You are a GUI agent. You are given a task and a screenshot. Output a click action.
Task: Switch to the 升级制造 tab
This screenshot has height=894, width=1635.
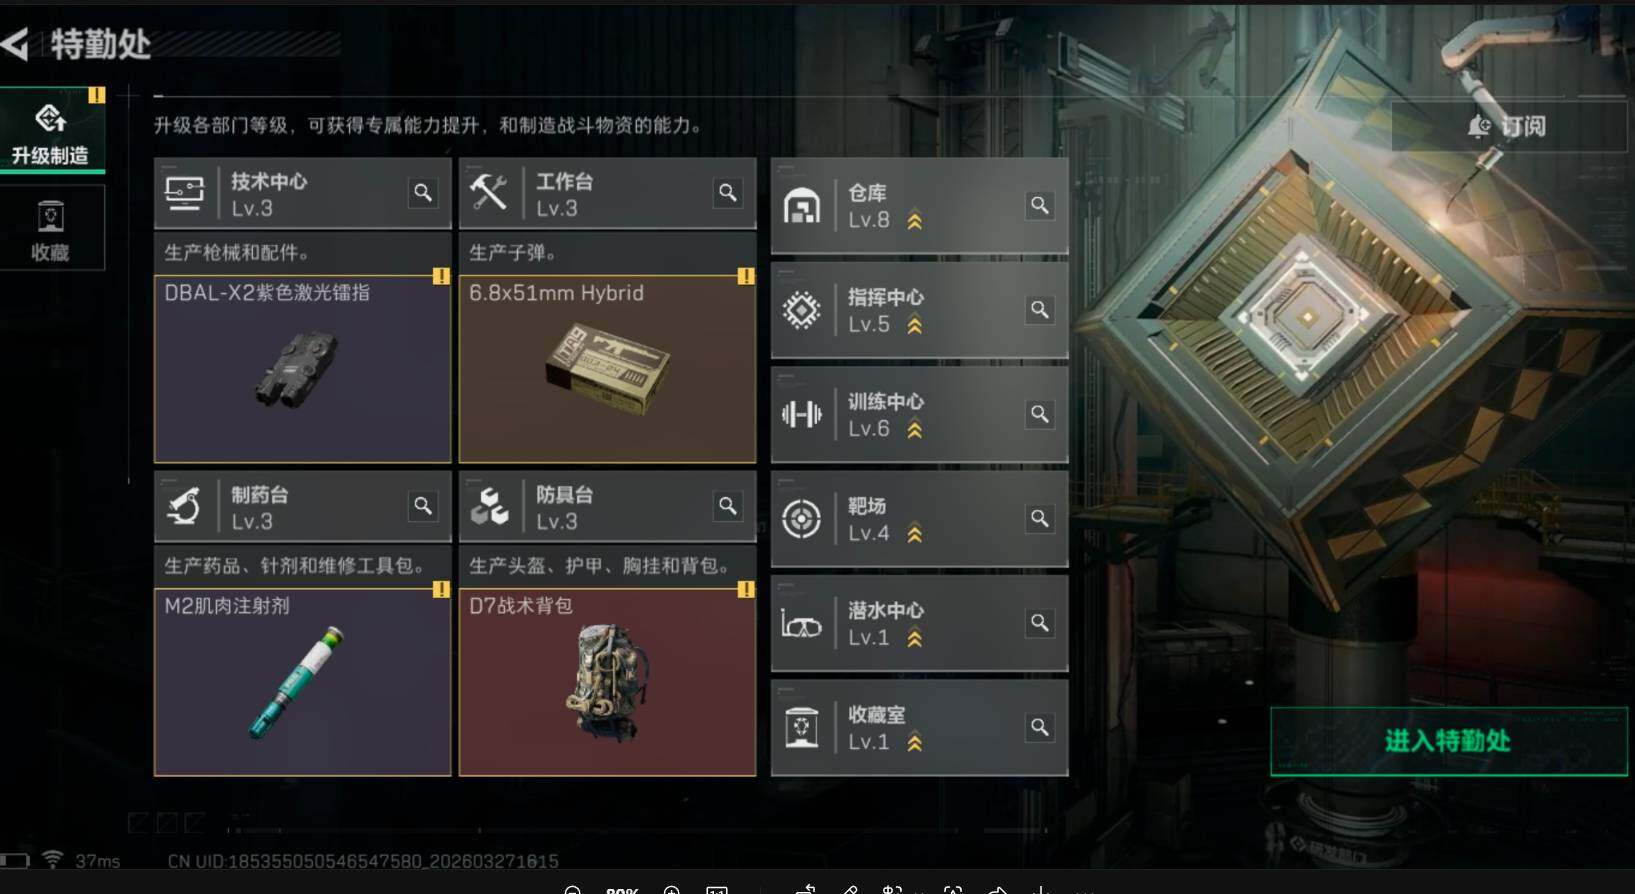[52, 131]
